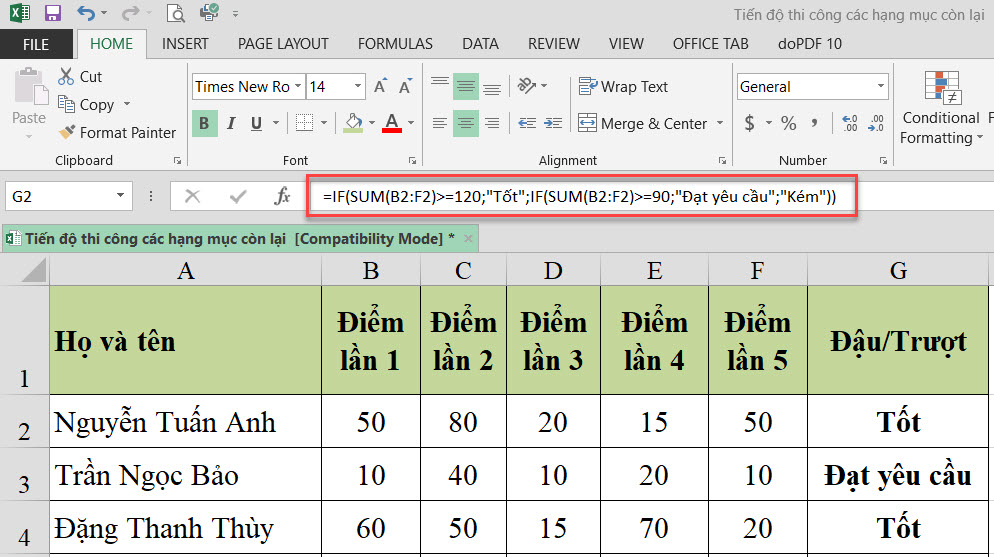Select the Format Painter tool
Screen dimensions: 994x557
coord(116,132)
